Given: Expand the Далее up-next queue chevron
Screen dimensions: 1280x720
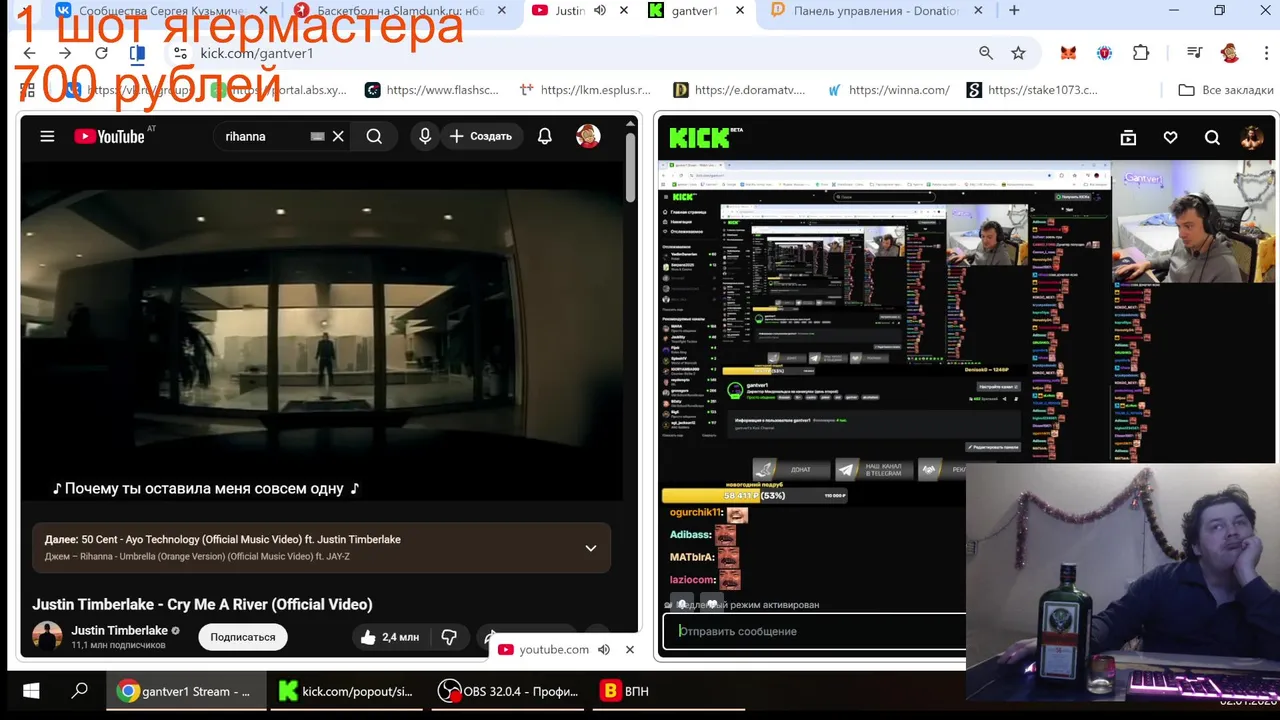Looking at the screenshot, I should [x=591, y=548].
